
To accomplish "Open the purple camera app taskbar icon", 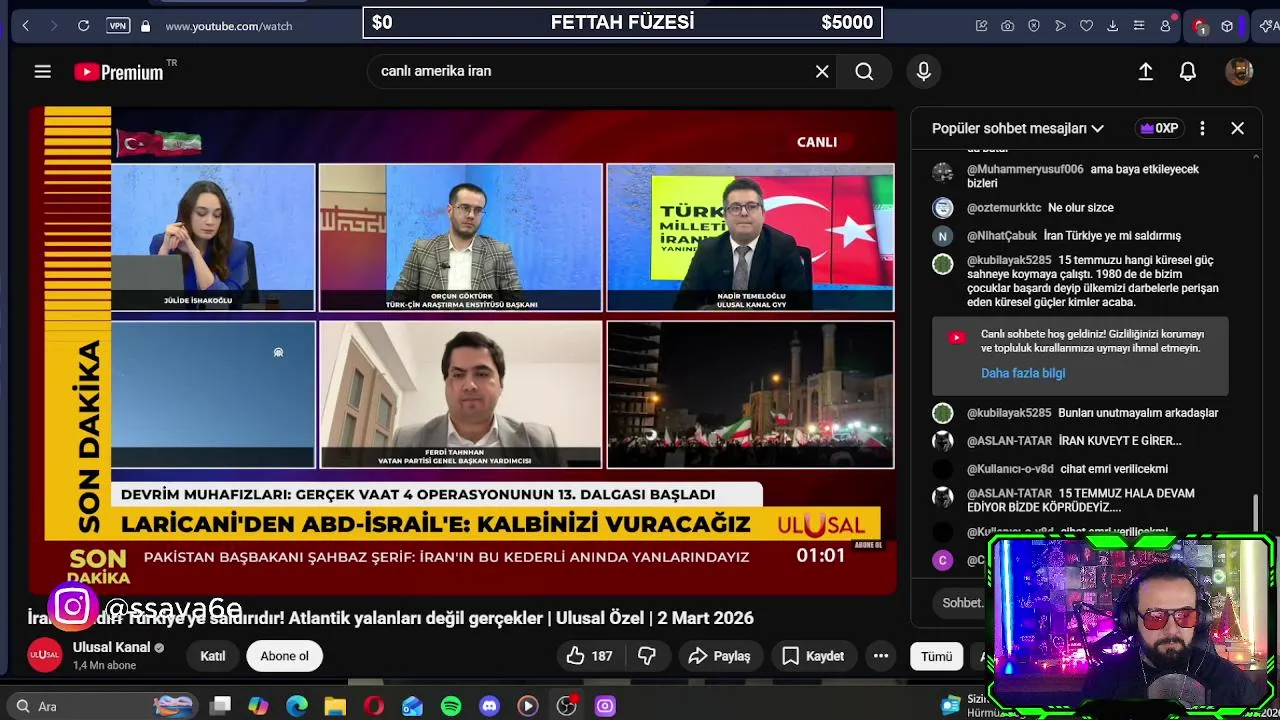I will coord(605,706).
